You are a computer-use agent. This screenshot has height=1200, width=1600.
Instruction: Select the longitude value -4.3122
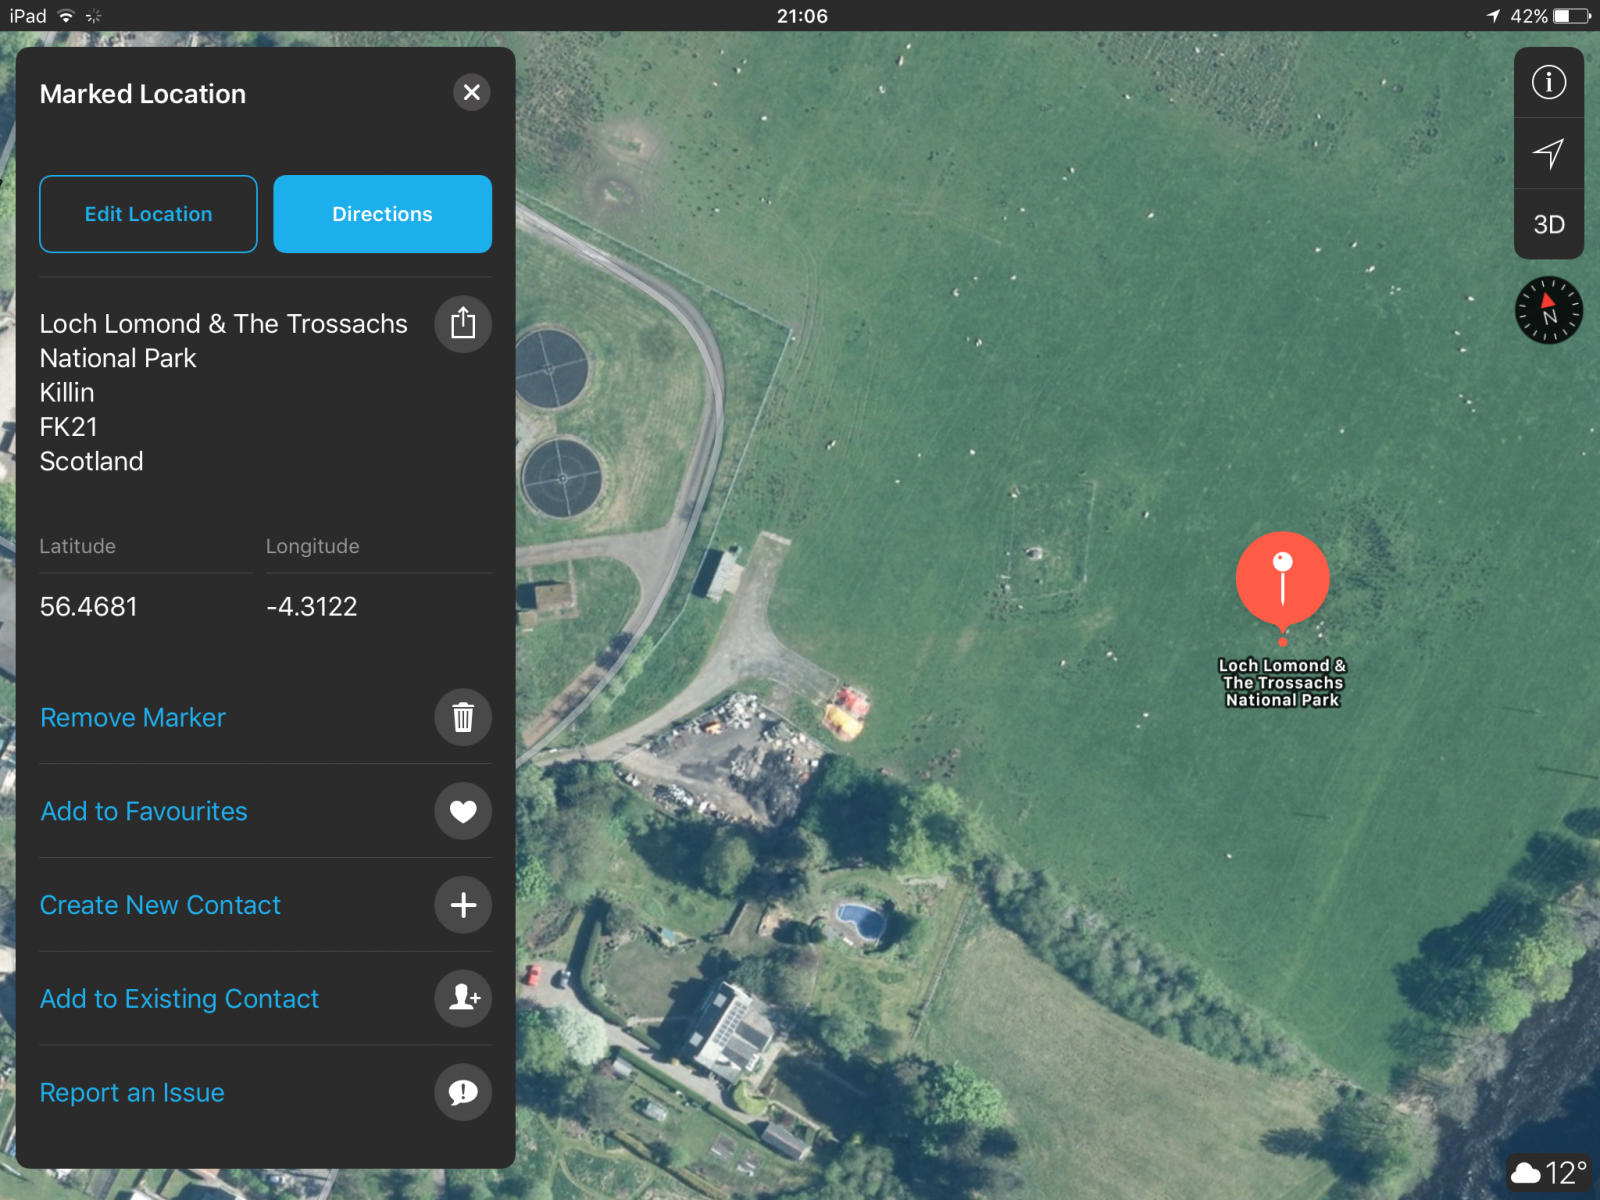[312, 607]
